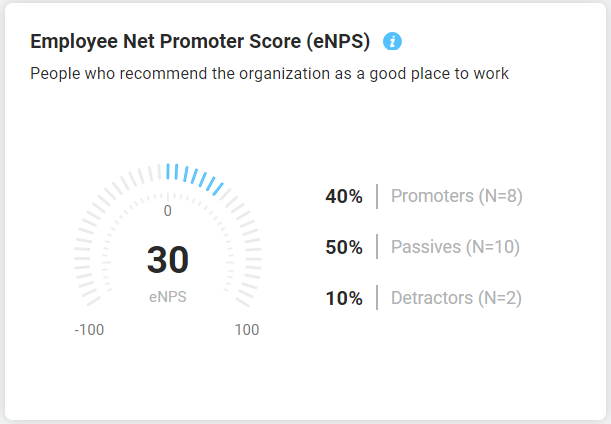Select the Detractors (N=2) label
The image size is (611, 424).
click(456, 297)
